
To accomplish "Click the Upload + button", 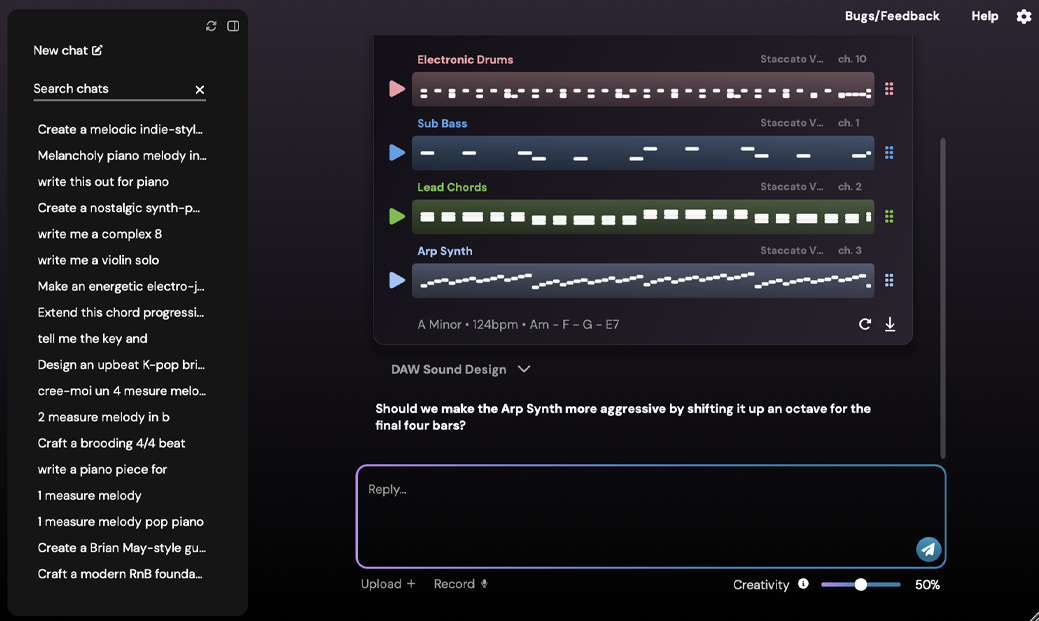I will point(388,584).
